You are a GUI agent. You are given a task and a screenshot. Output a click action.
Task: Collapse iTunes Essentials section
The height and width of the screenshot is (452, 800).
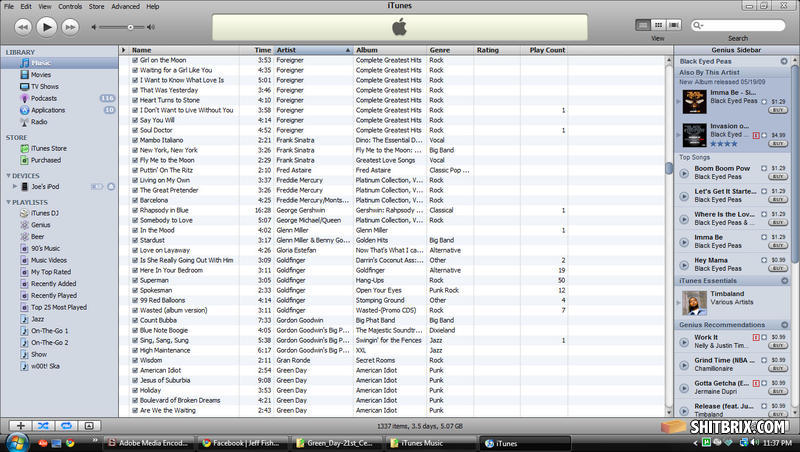(x=784, y=281)
